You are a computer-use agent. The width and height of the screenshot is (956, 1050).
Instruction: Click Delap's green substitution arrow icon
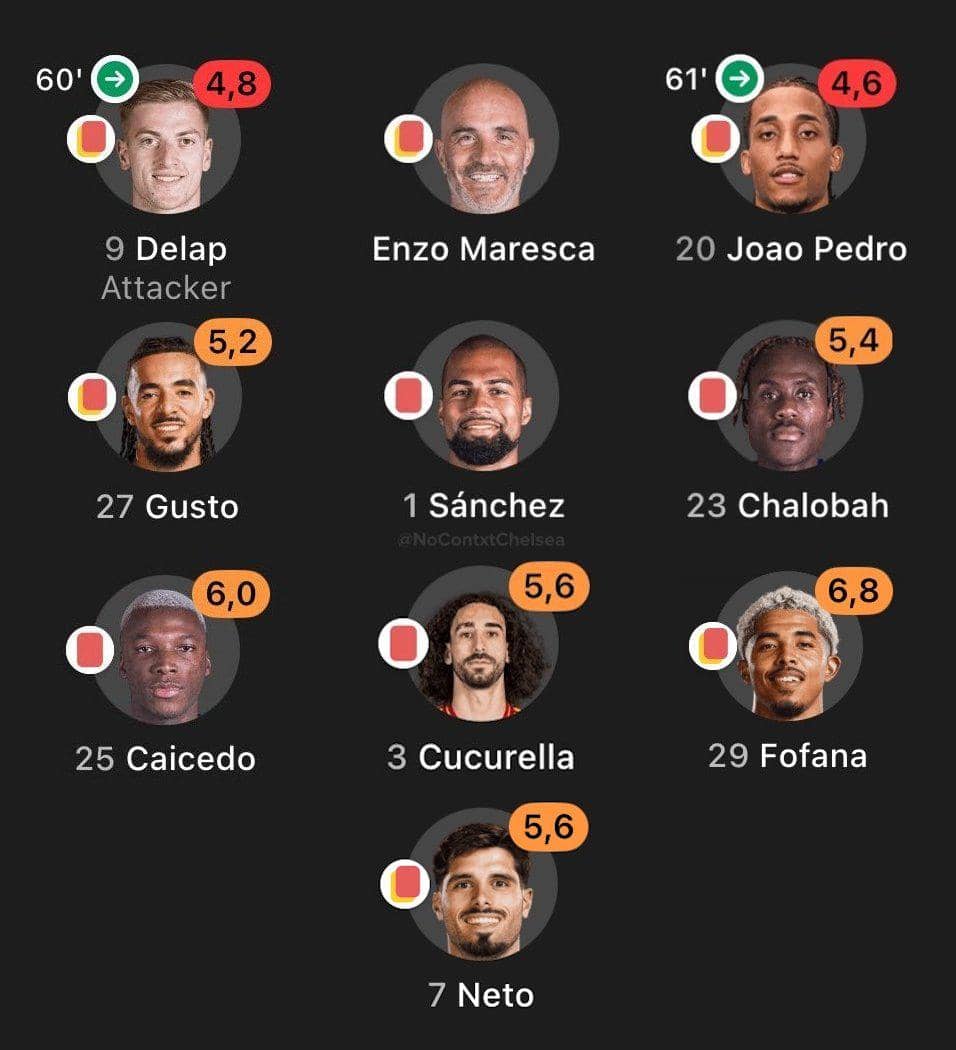[x=115, y=81]
